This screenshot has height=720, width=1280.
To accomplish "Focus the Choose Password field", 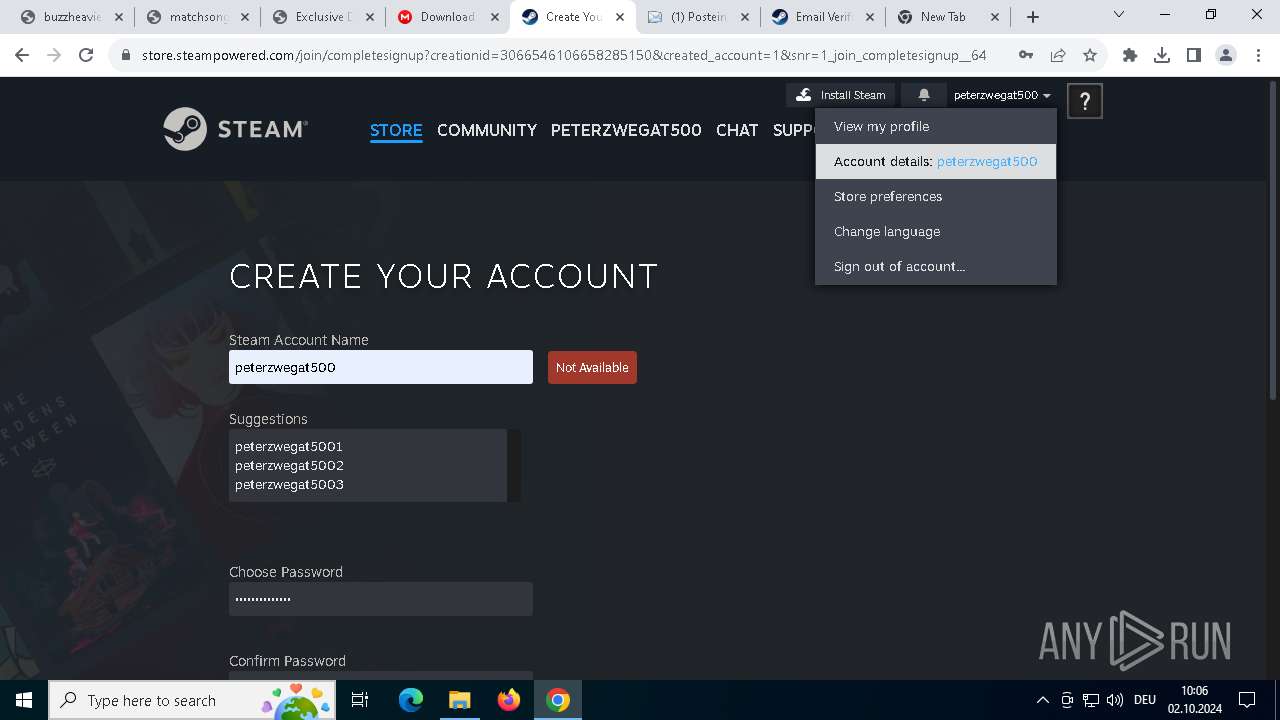I will point(381,599).
